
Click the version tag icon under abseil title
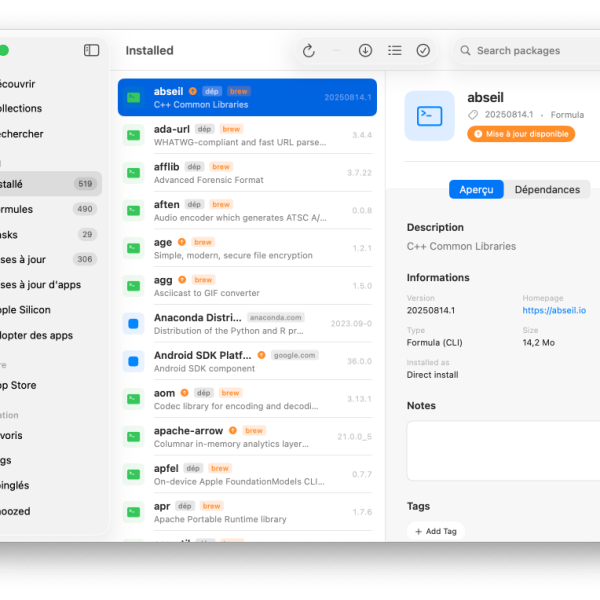point(473,115)
